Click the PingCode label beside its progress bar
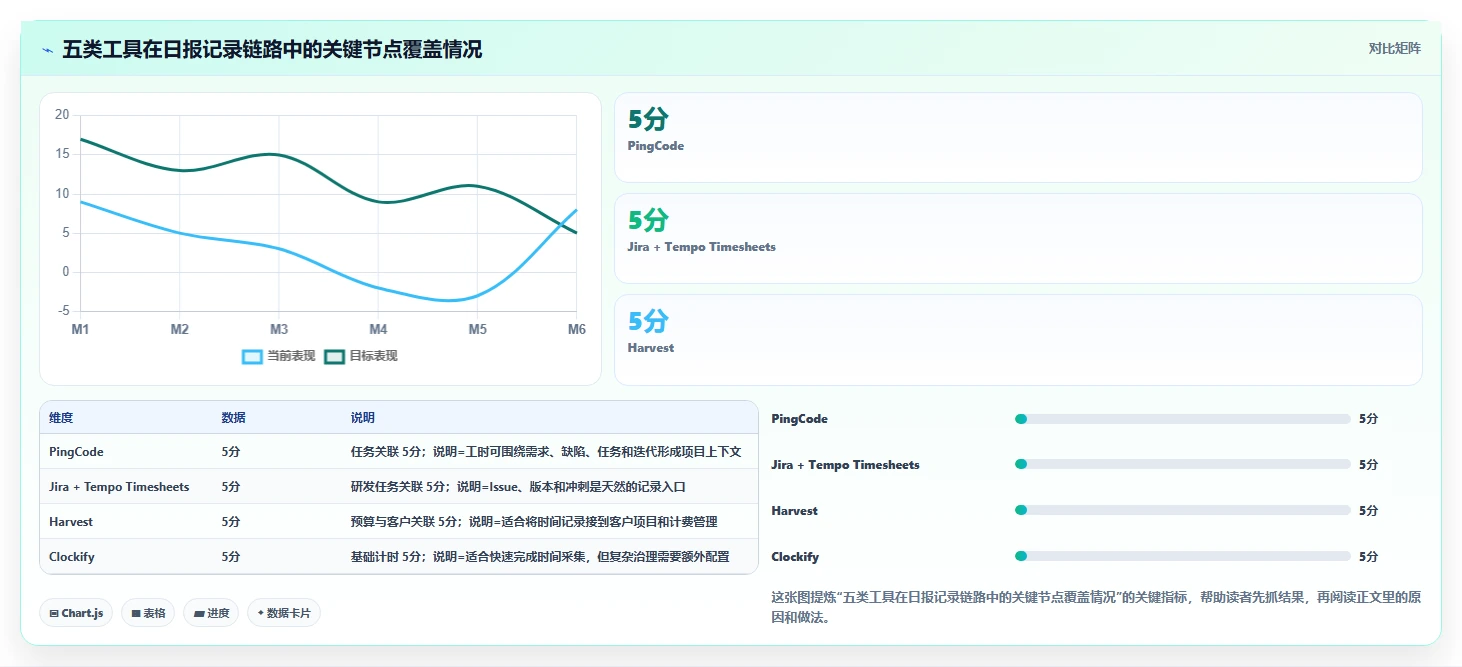Viewport: 1462px width, 667px height. click(799, 419)
